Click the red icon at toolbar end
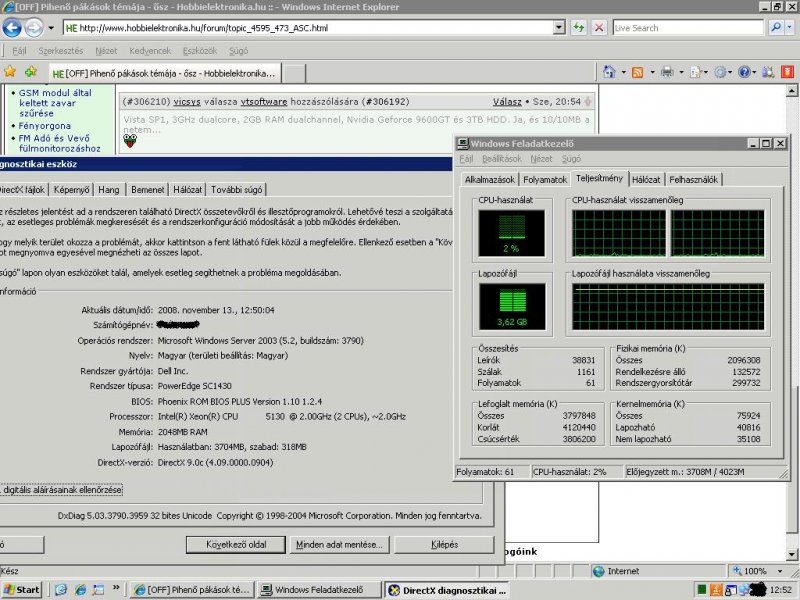 (788, 71)
